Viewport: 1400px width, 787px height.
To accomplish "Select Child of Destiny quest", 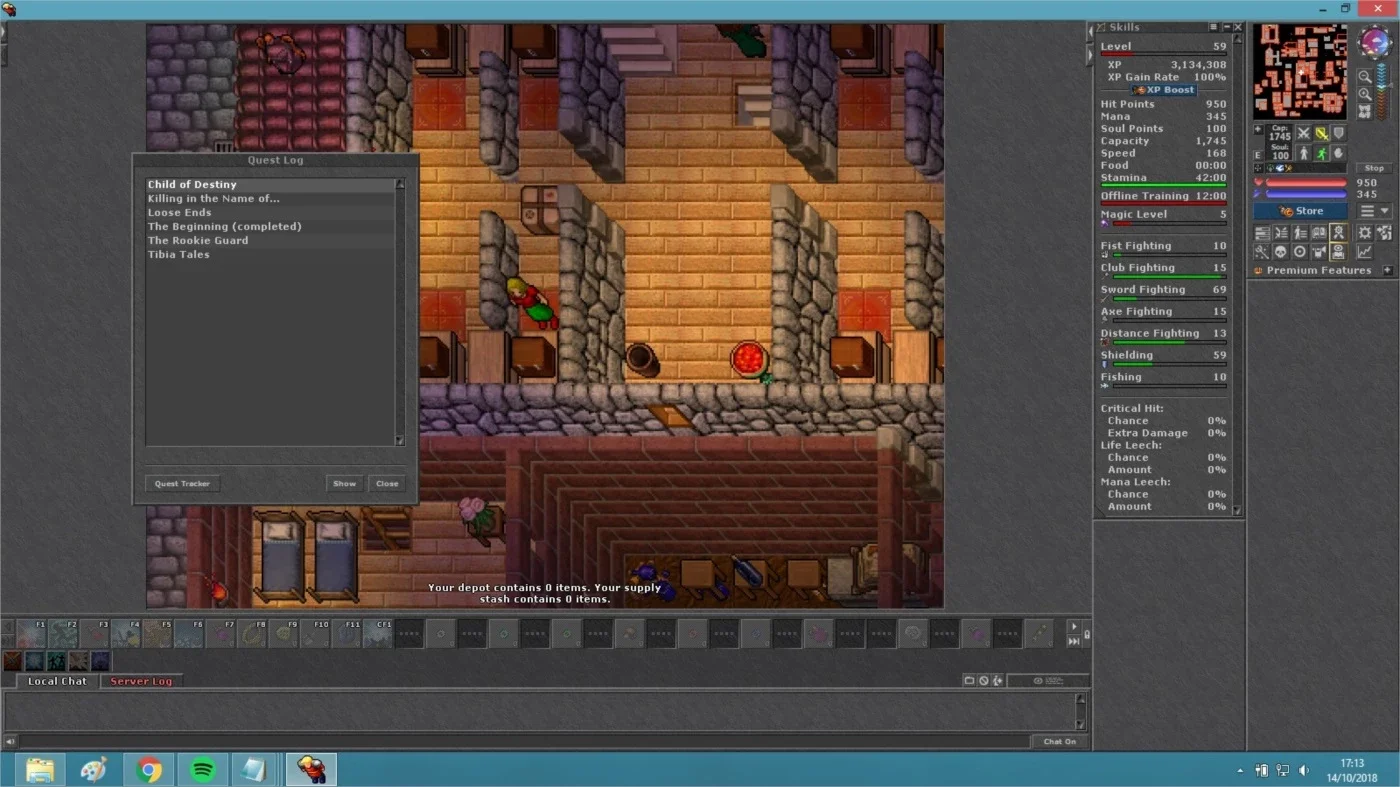I will click(x=270, y=184).
